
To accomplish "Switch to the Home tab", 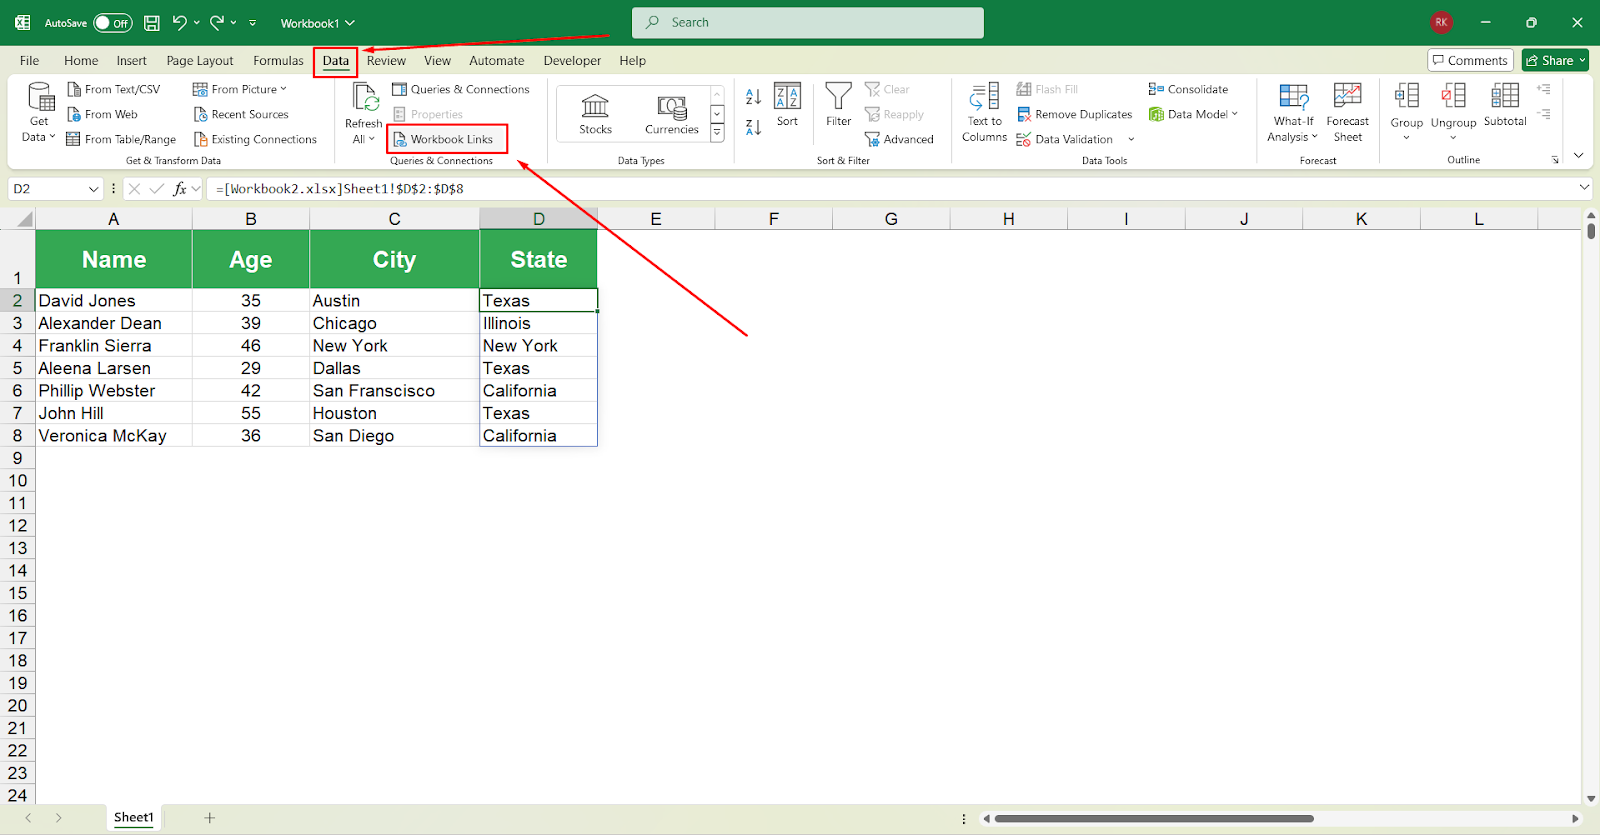I will click(81, 60).
